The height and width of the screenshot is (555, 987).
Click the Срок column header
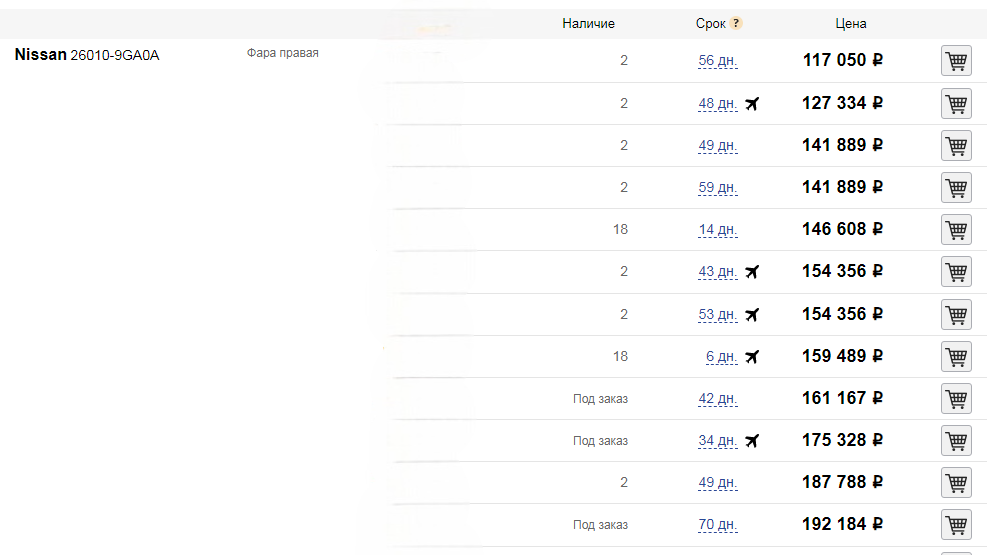(x=710, y=24)
